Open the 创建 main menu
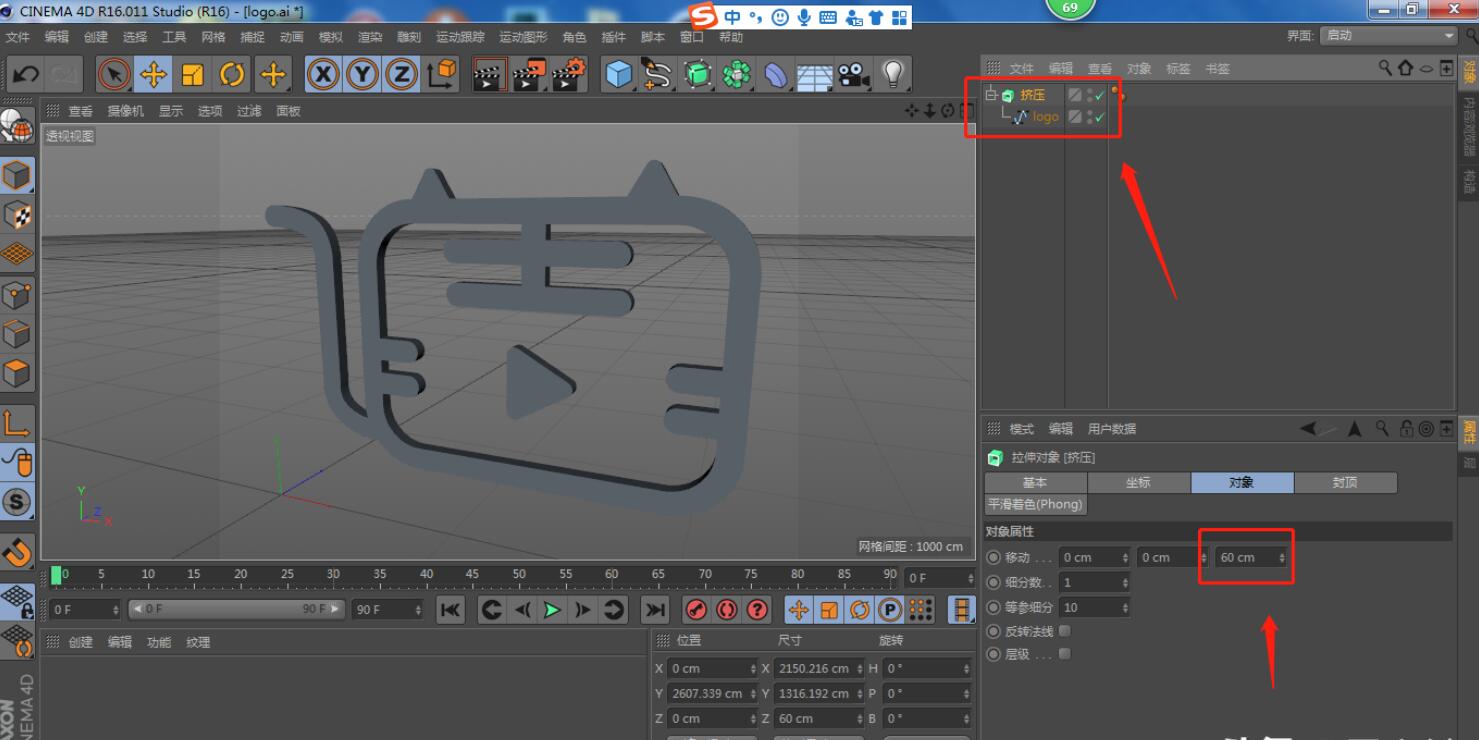The width and height of the screenshot is (1479, 740). pos(96,37)
